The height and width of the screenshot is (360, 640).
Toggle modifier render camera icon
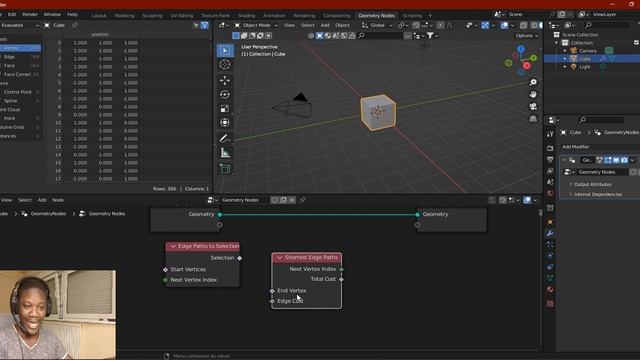pyautogui.click(x=624, y=160)
